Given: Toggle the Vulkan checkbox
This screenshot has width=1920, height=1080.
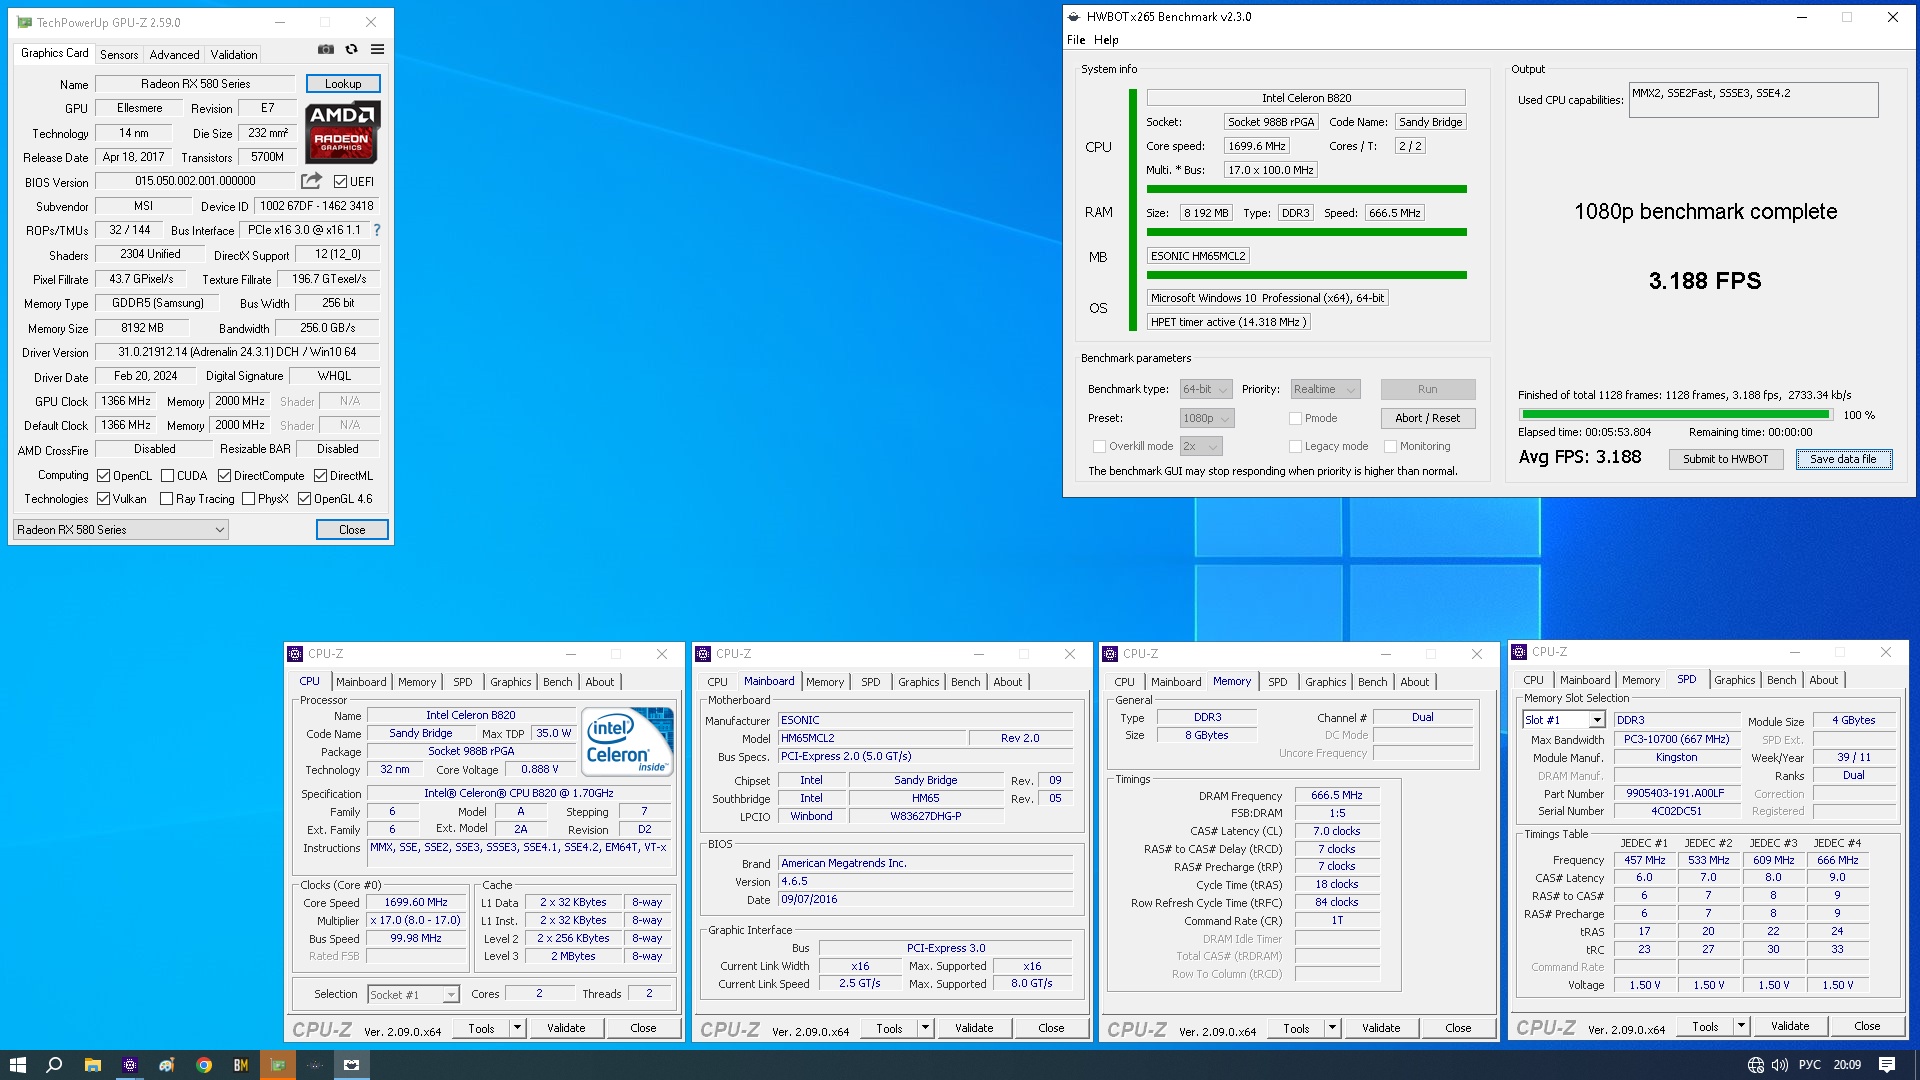Looking at the screenshot, I should [x=103, y=499].
